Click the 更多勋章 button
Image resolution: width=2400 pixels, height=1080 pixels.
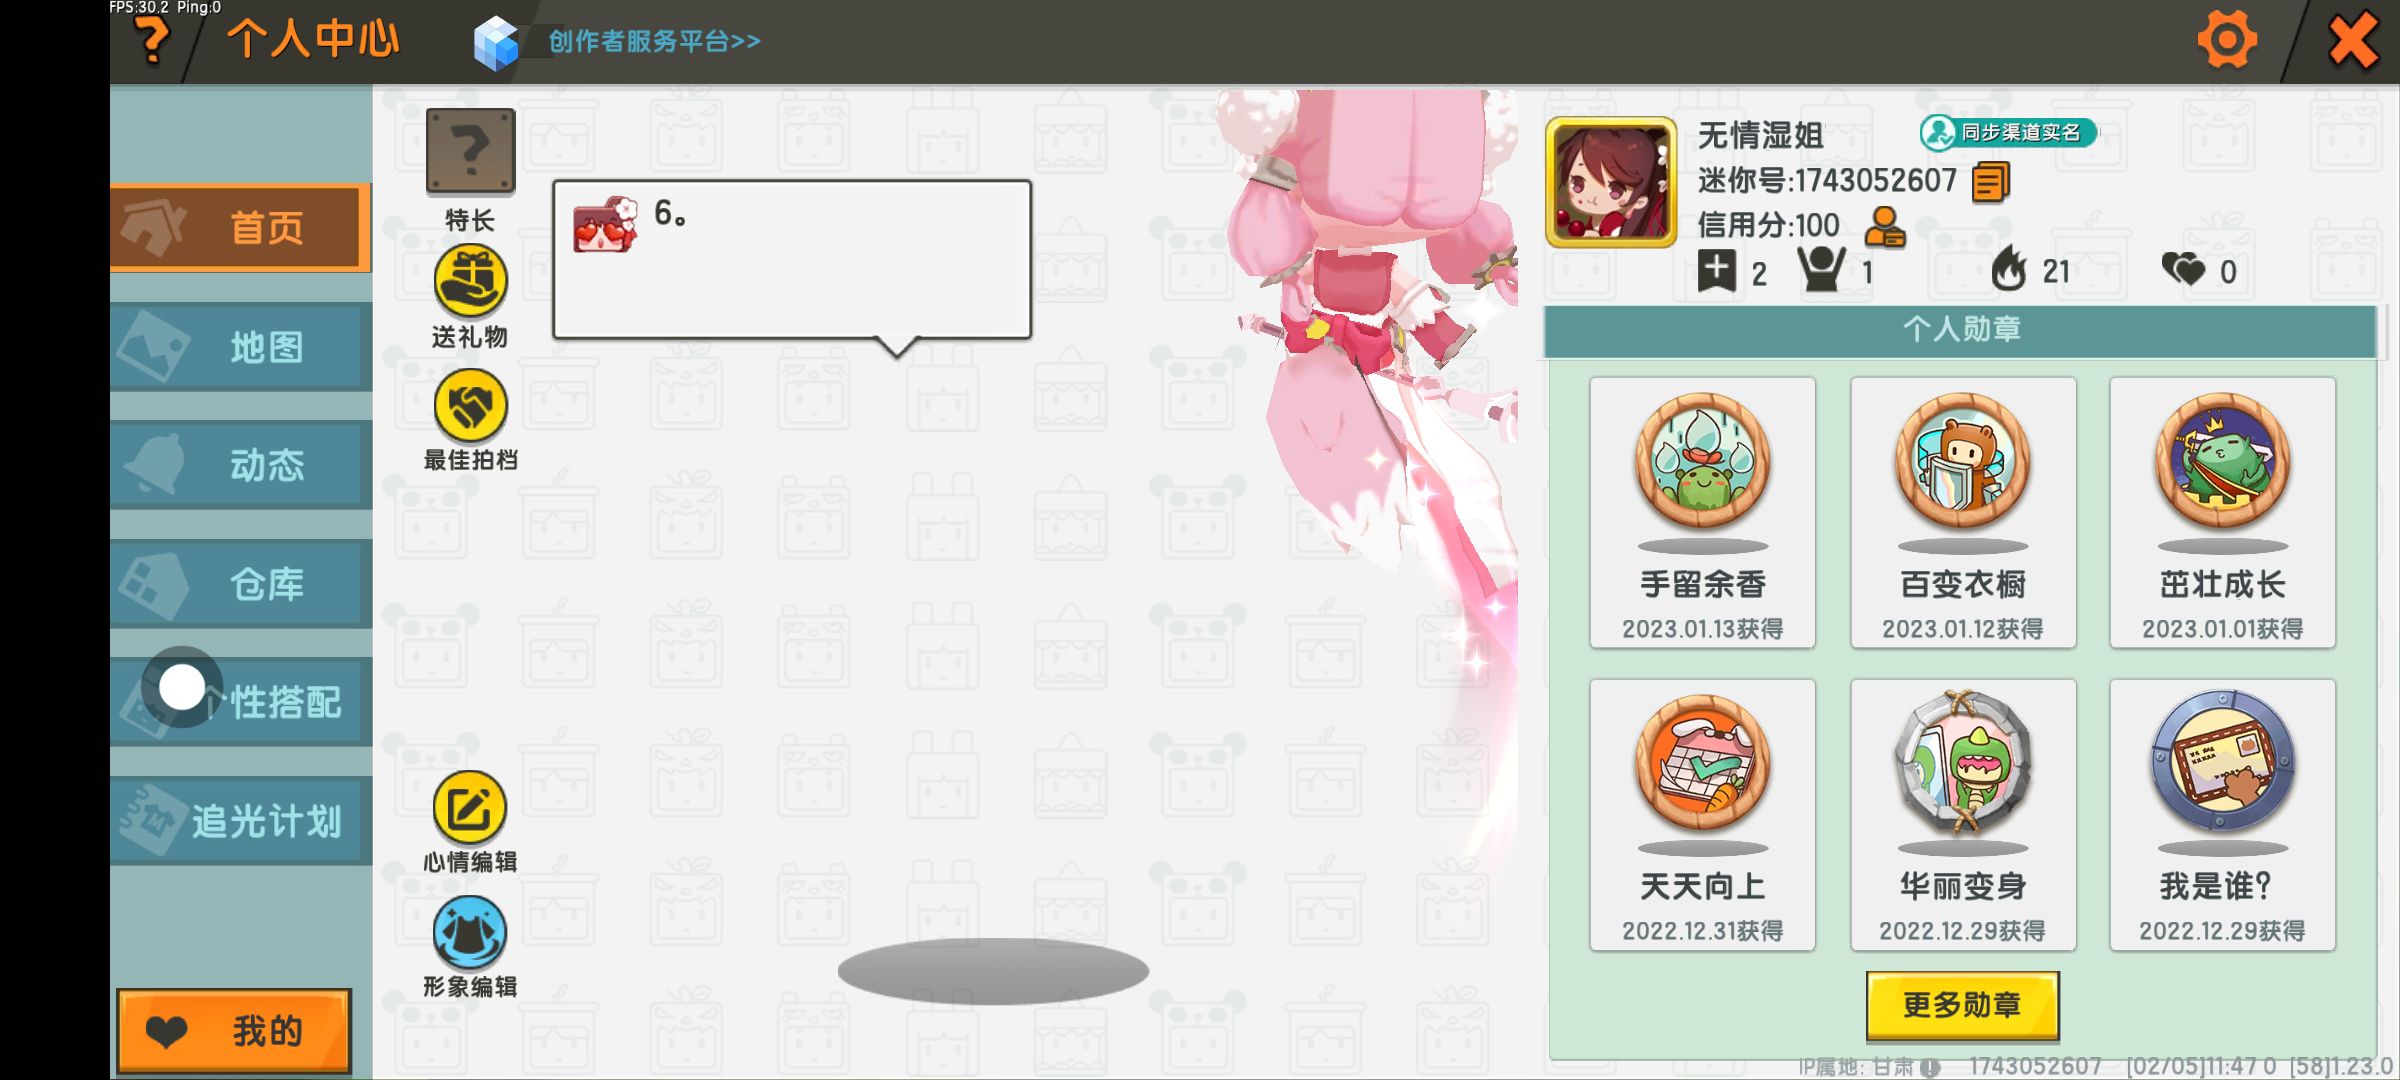1962,1004
